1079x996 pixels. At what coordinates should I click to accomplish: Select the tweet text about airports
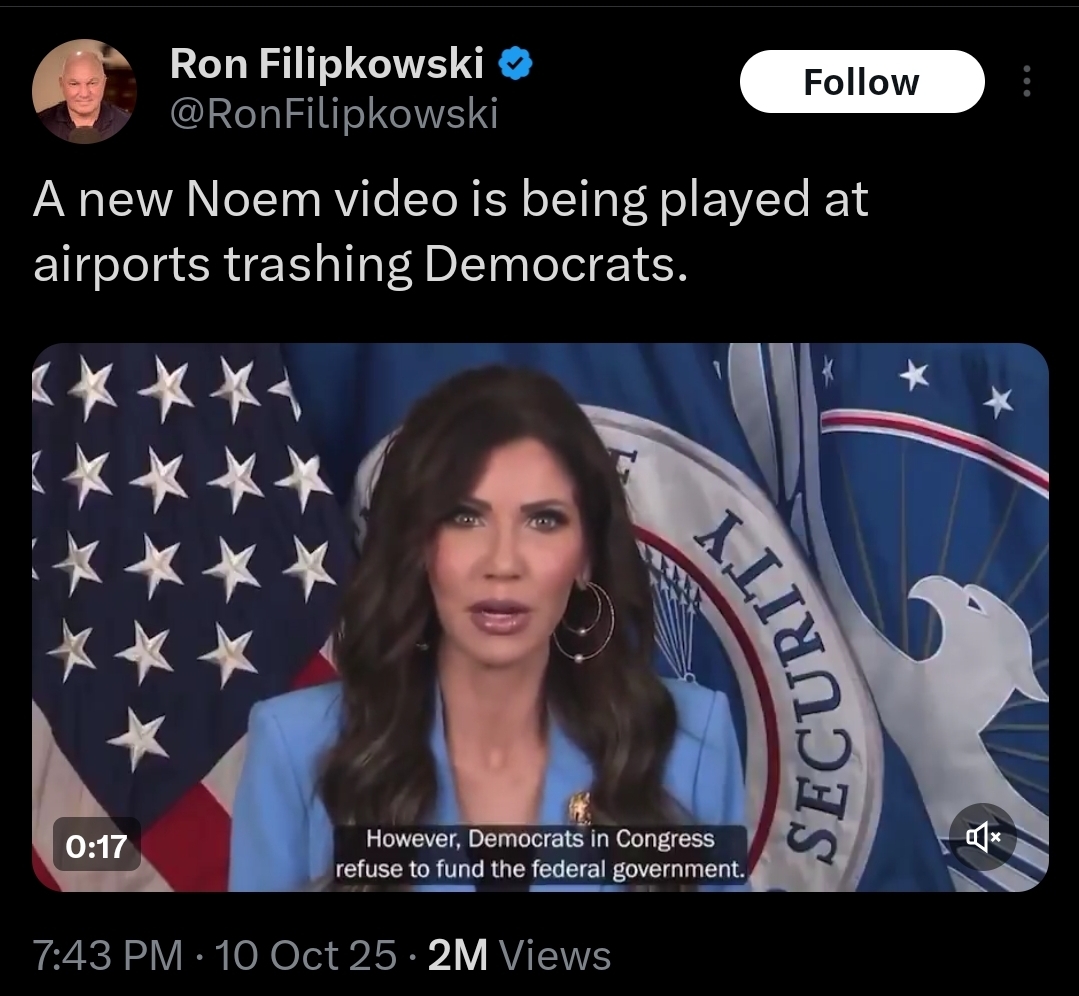click(451, 231)
